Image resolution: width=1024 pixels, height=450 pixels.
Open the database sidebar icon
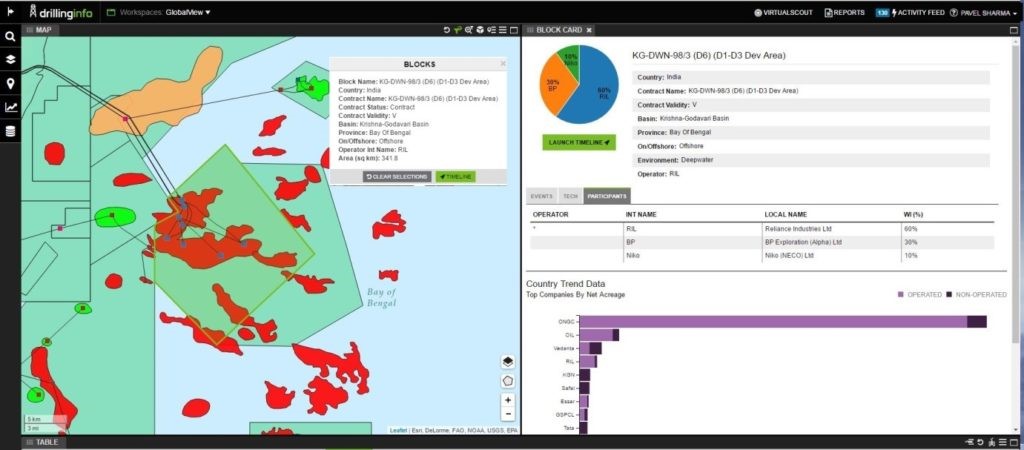click(x=10, y=131)
